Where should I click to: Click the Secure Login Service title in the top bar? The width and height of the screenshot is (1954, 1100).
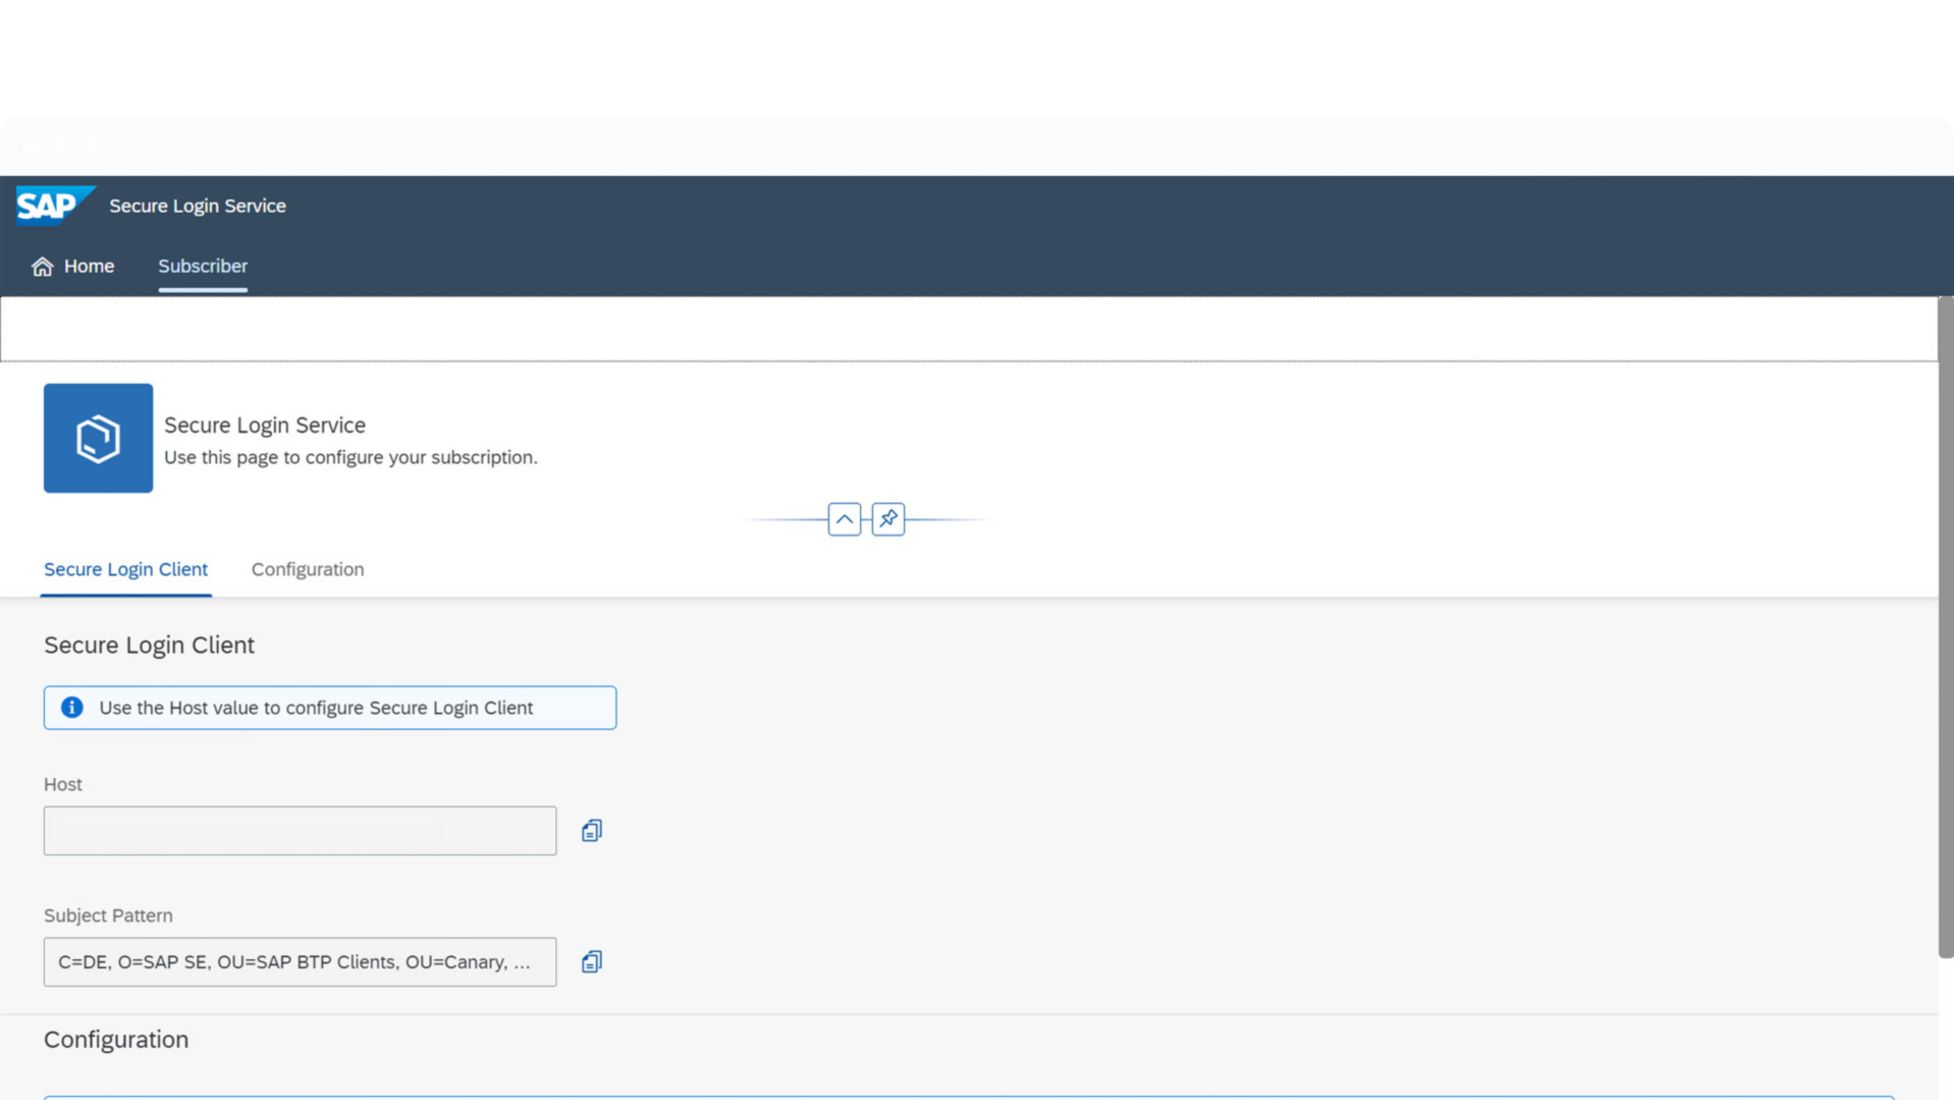coord(197,205)
